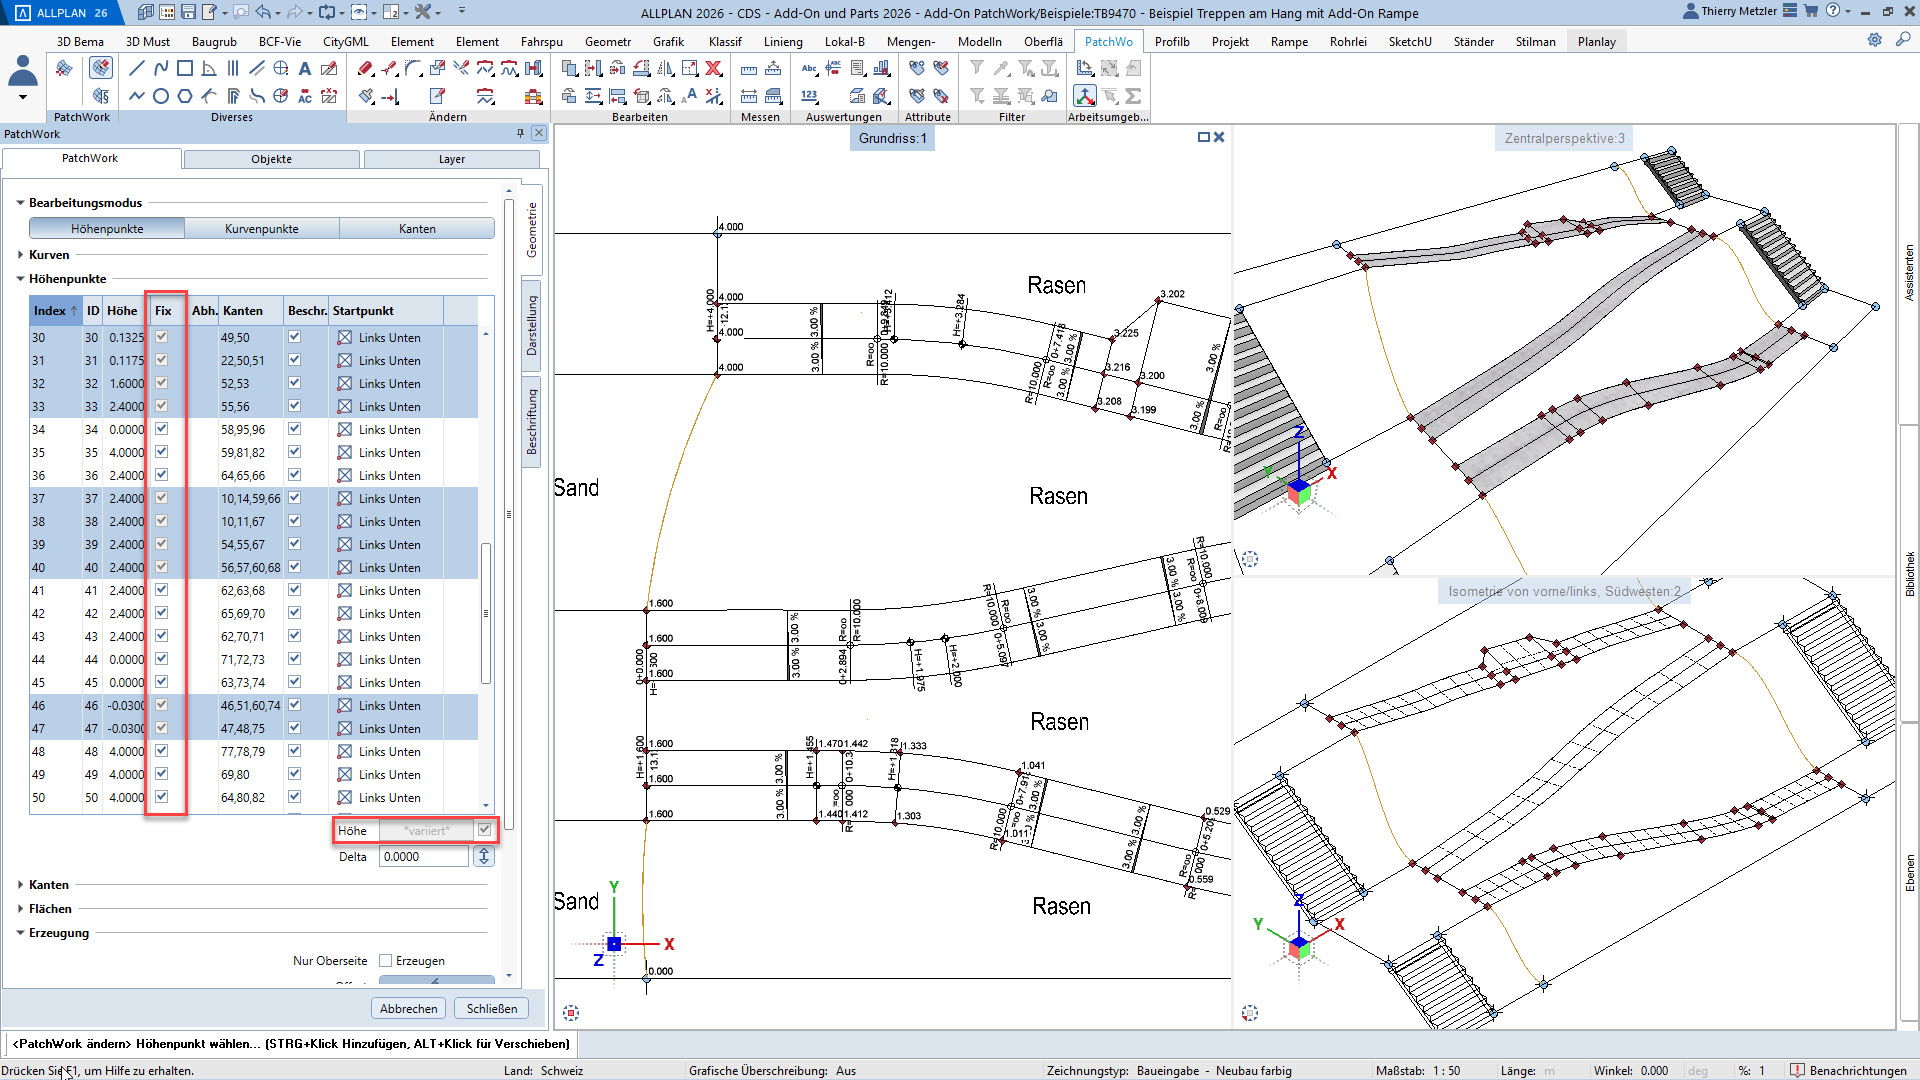Screen dimensions: 1920x1080
Task: Toggle Beschr. checkbox for index 41
Action: tap(294, 590)
